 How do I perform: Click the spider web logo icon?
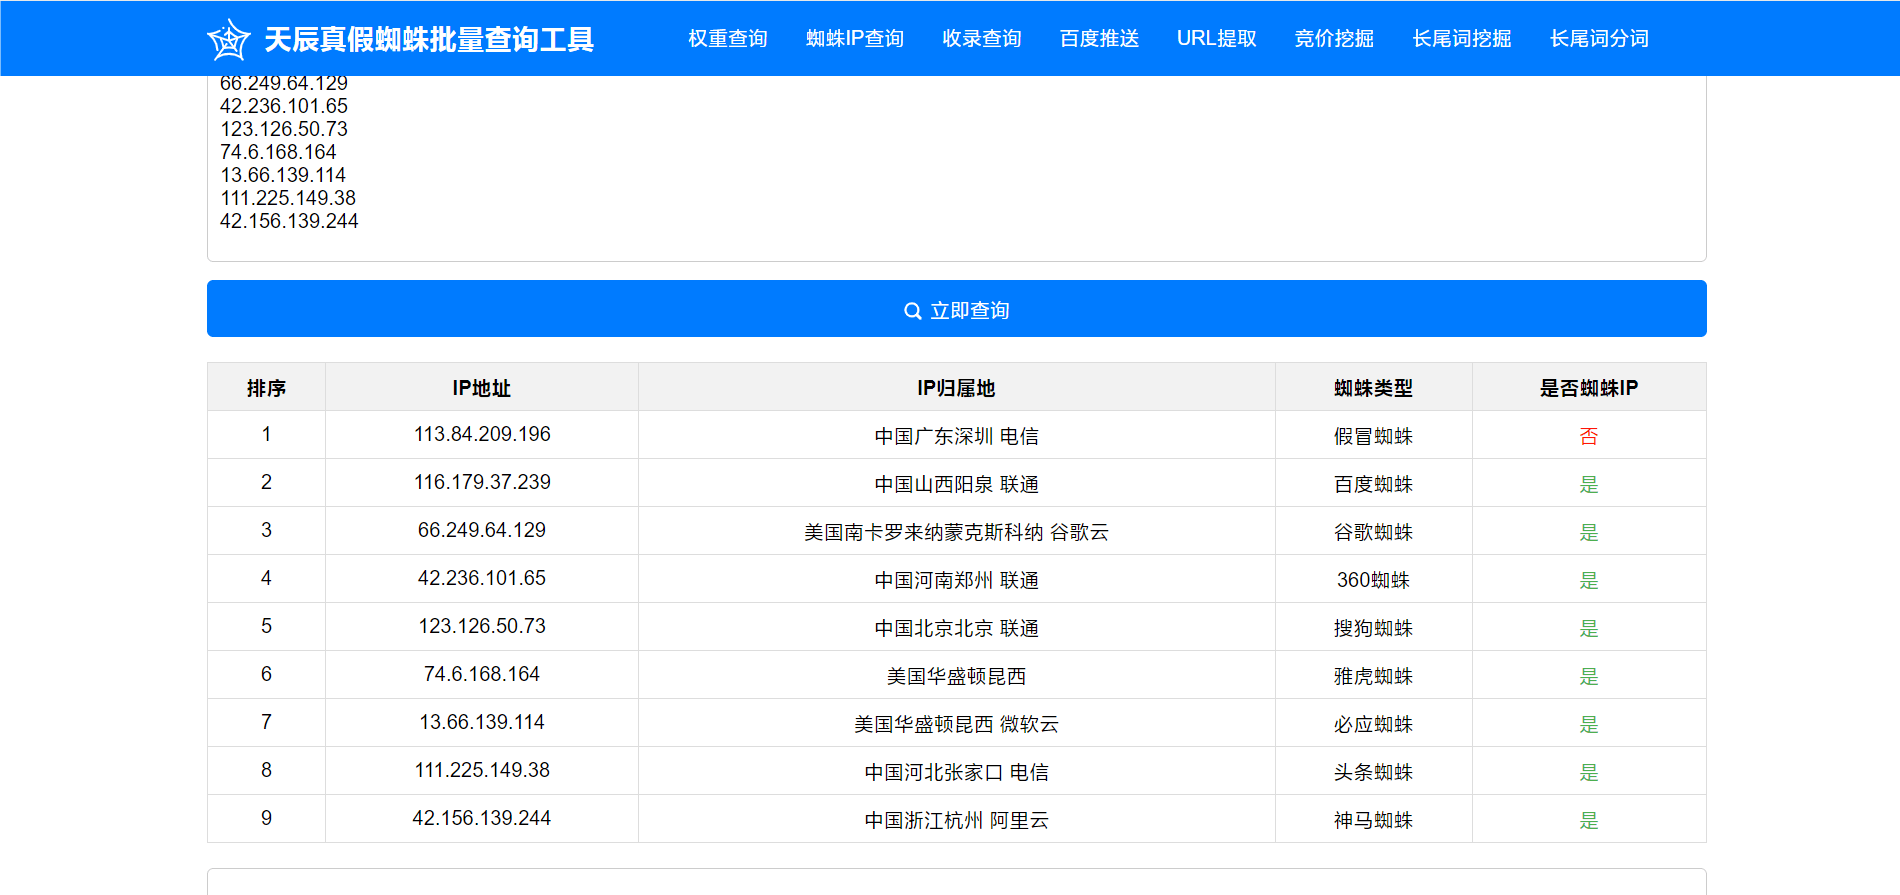(x=228, y=40)
